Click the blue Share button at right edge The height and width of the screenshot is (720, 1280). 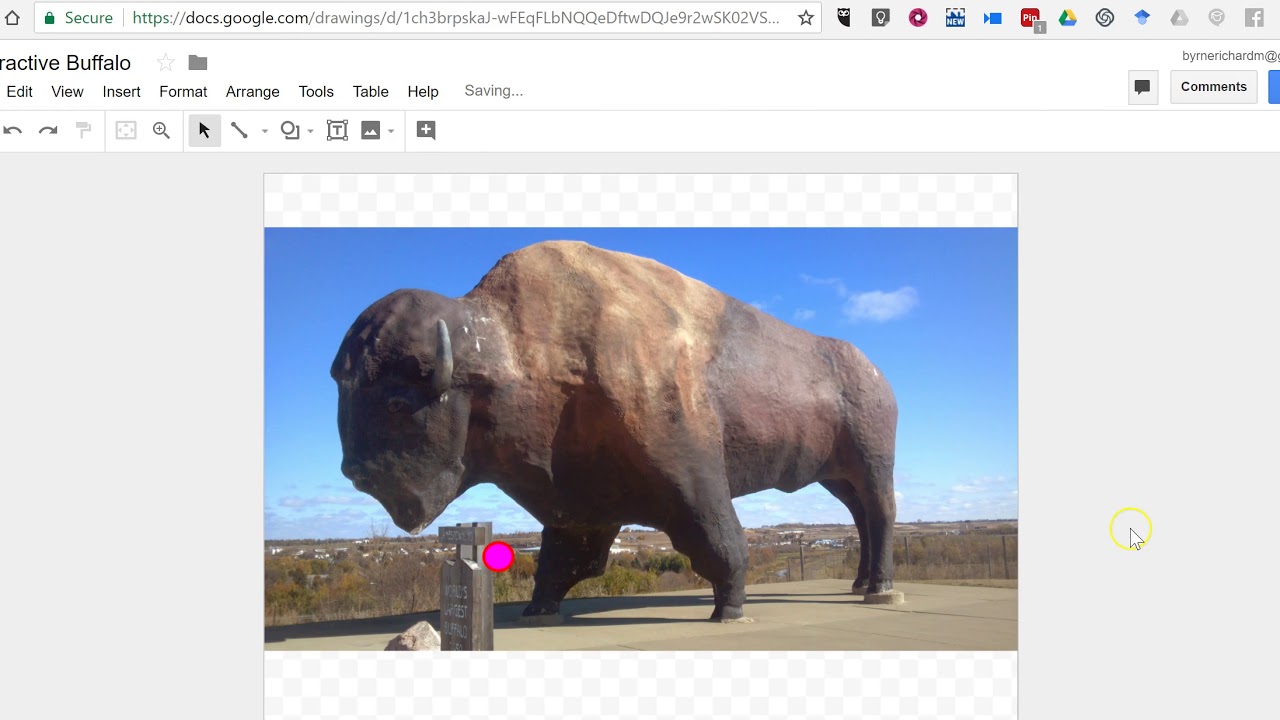pos(1275,87)
